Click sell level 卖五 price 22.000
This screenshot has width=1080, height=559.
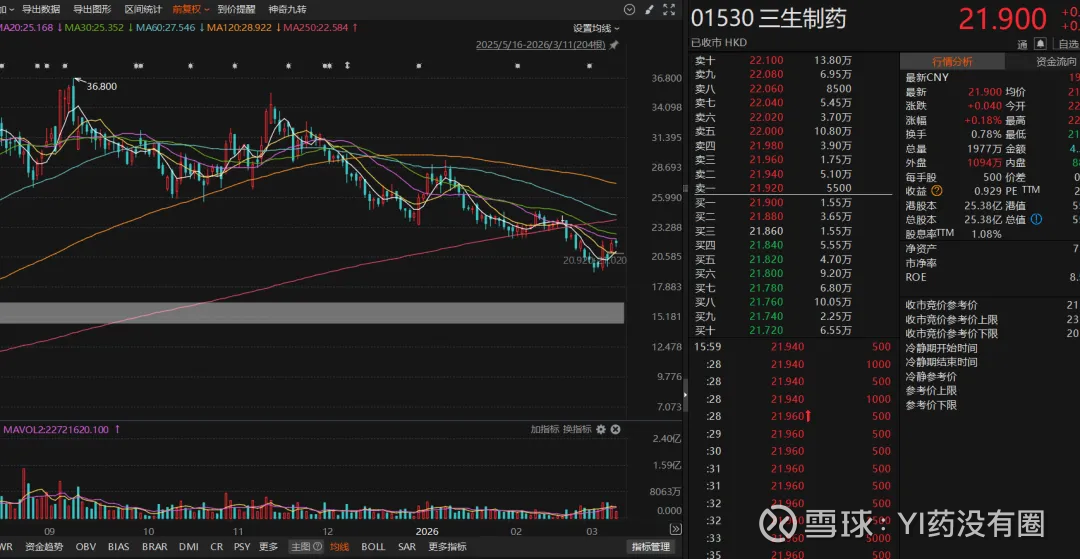(x=767, y=131)
